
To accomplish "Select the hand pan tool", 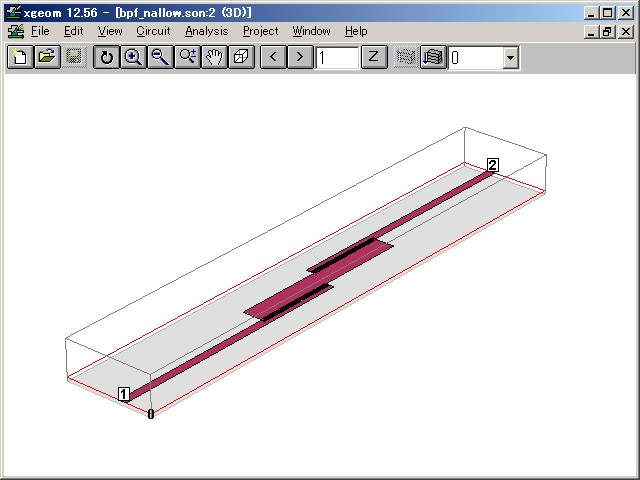I will [214, 57].
